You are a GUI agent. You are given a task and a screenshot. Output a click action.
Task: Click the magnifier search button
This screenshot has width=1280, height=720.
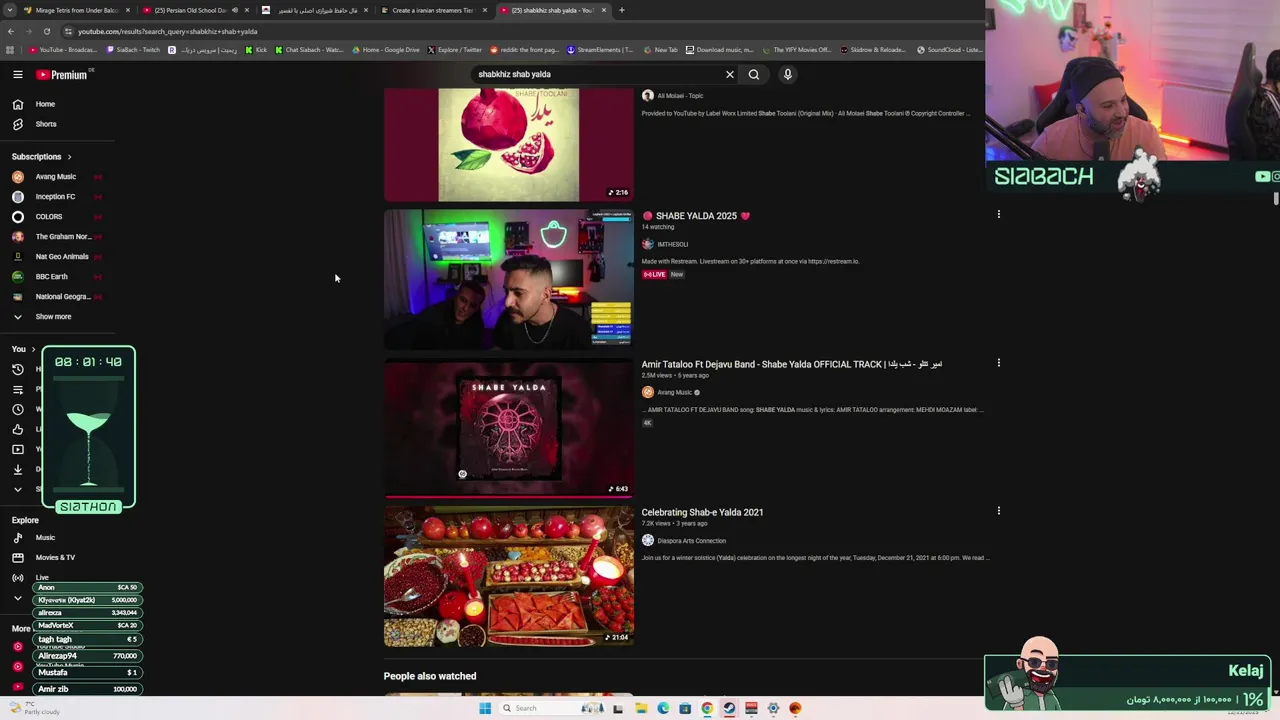[754, 74]
